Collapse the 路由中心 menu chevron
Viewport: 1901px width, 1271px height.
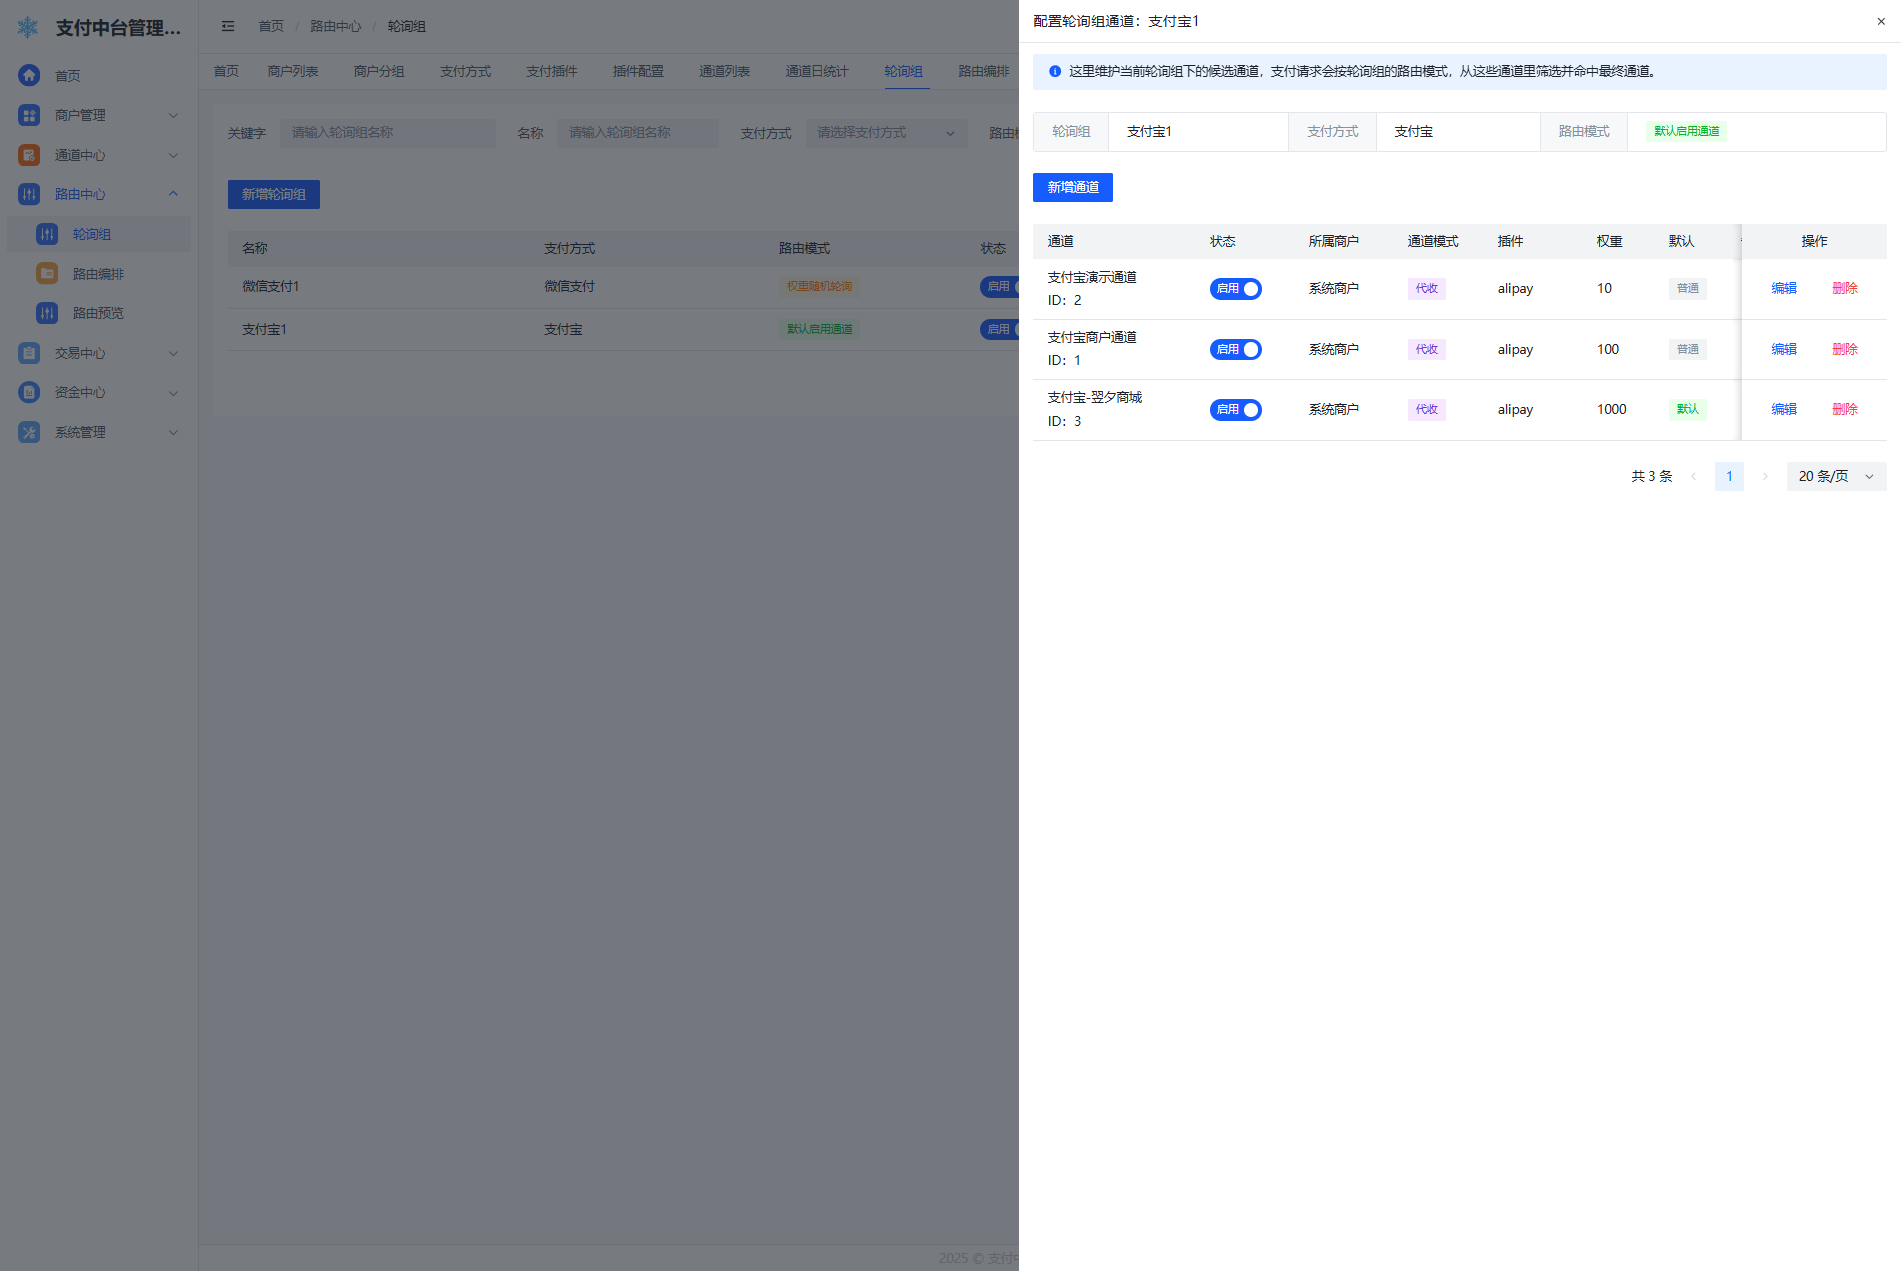[173, 194]
